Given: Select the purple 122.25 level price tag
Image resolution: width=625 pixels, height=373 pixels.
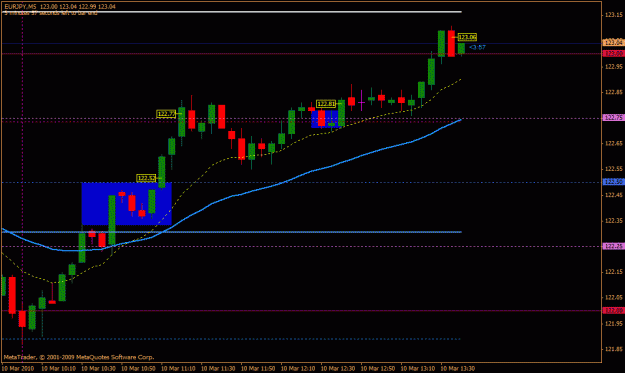Looking at the screenshot, I should [613, 246].
